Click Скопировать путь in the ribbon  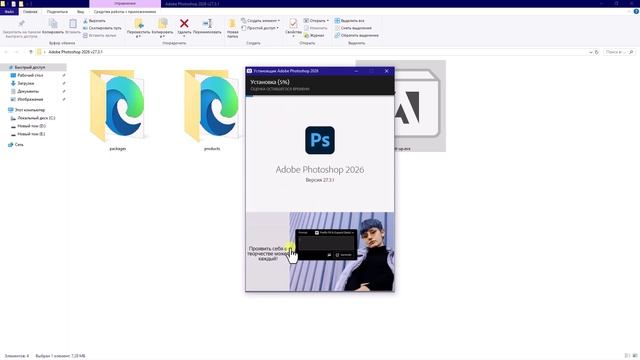point(102,28)
